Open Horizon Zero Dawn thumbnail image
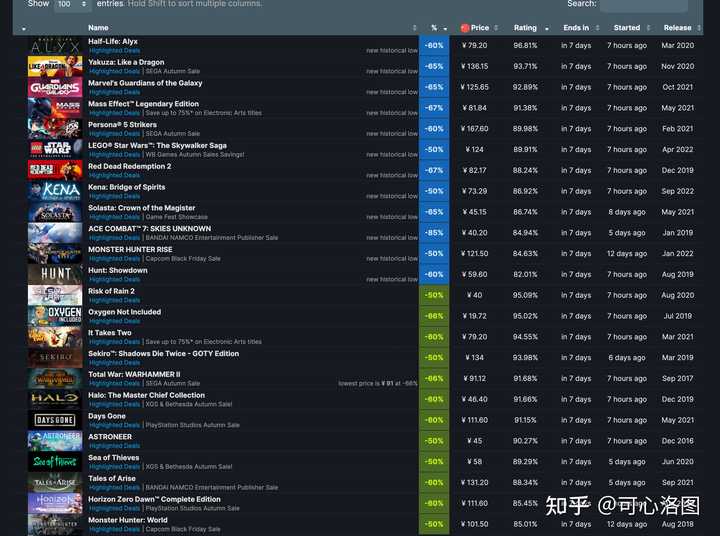This screenshot has height=536, width=720. 55,503
